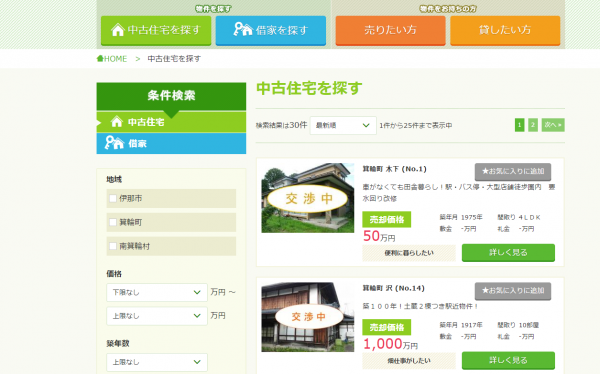600x374 pixels.
Task: Click key-house icon in 借家 sidebar tab
Action: coord(114,143)
